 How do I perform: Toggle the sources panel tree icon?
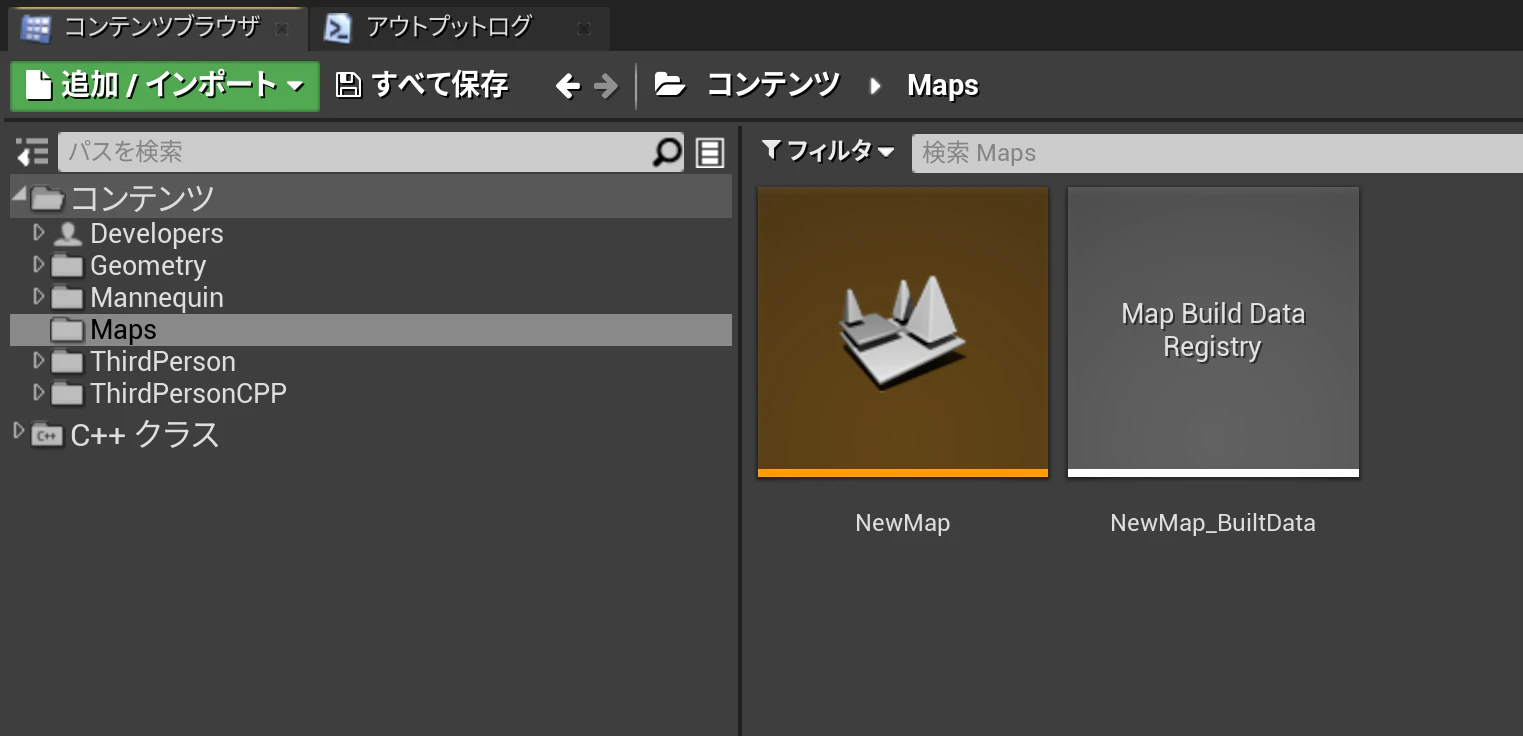click(x=32, y=152)
